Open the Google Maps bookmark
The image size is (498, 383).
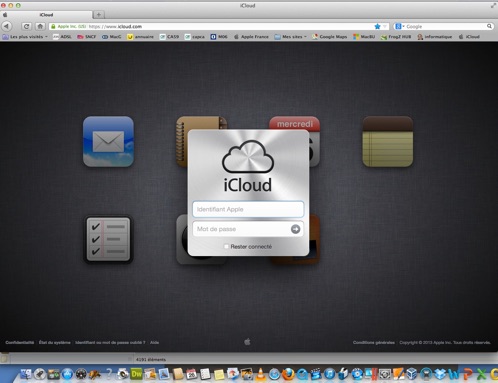(x=329, y=37)
